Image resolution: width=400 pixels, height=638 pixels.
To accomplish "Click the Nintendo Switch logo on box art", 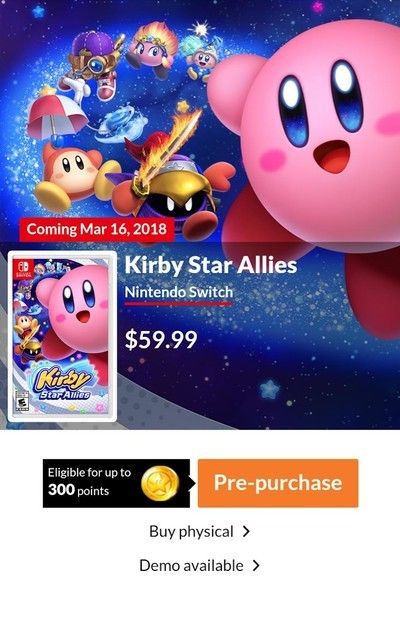I will (x=22, y=269).
